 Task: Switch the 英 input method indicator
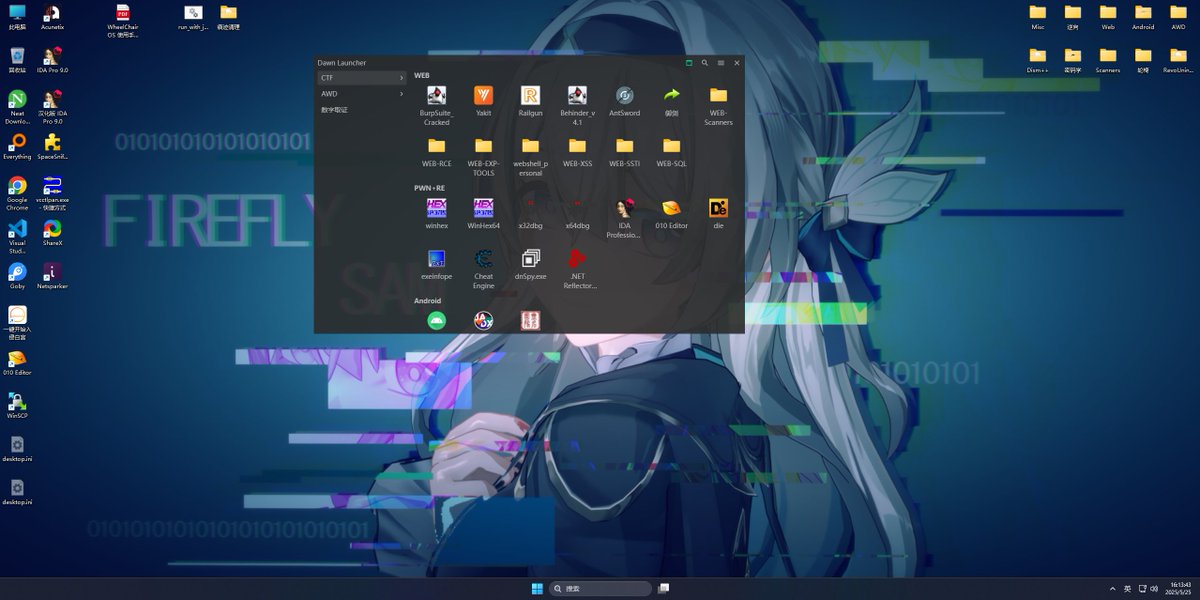(x=1128, y=588)
